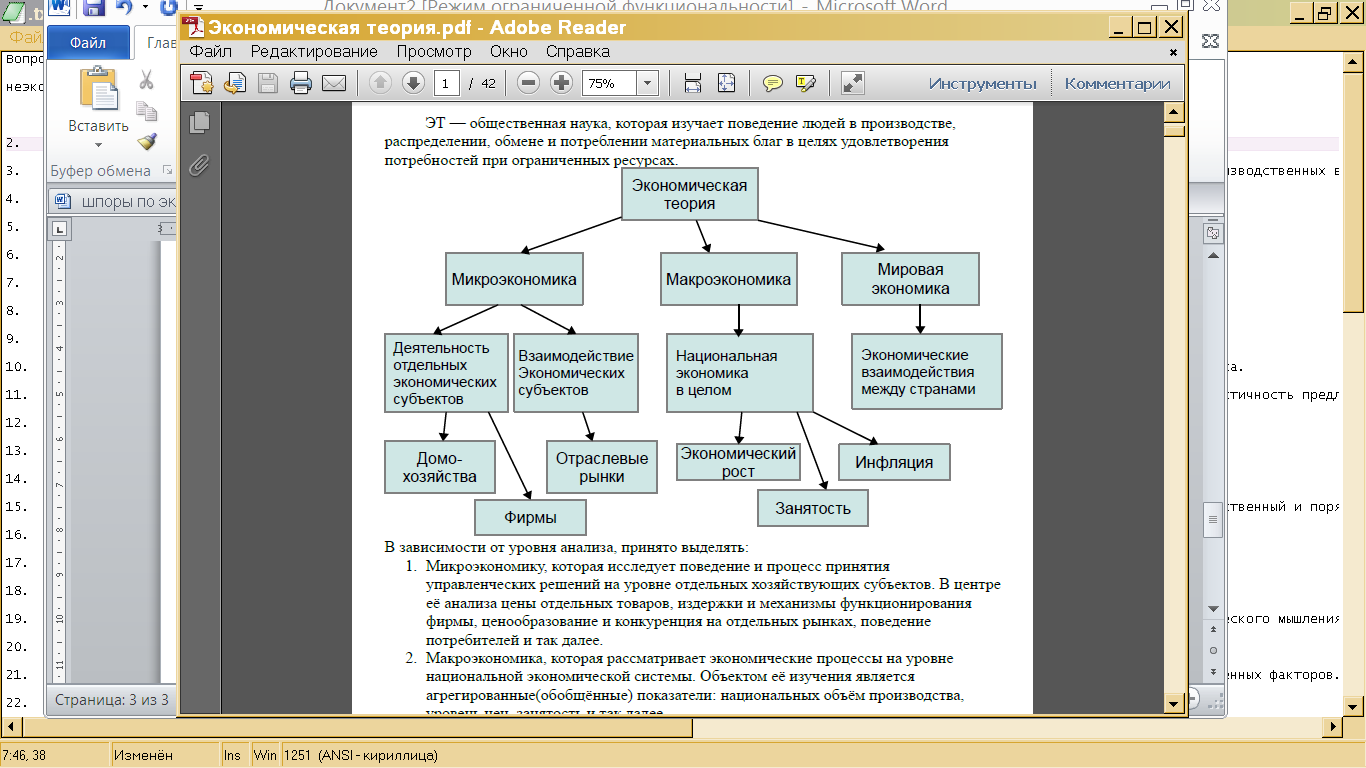This screenshot has width=1366, height=768.
Task: Click the fit width scrolling mode icon
Action: point(692,83)
